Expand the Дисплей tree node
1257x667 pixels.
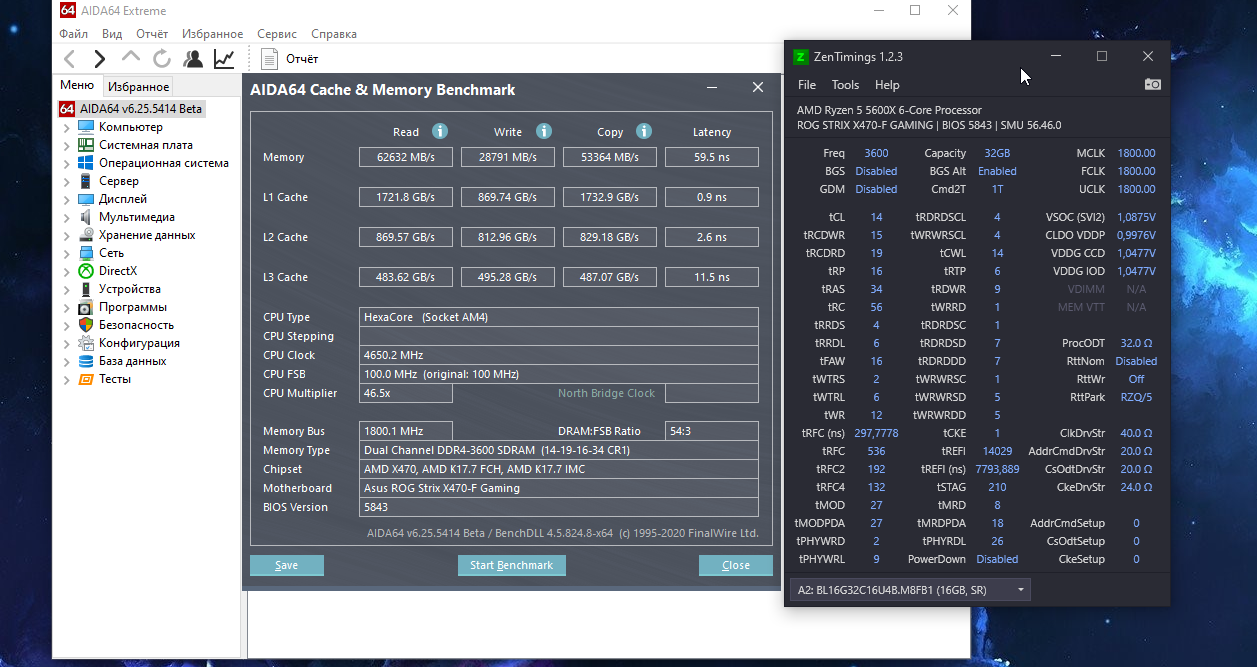pyautogui.click(x=67, y=199)
